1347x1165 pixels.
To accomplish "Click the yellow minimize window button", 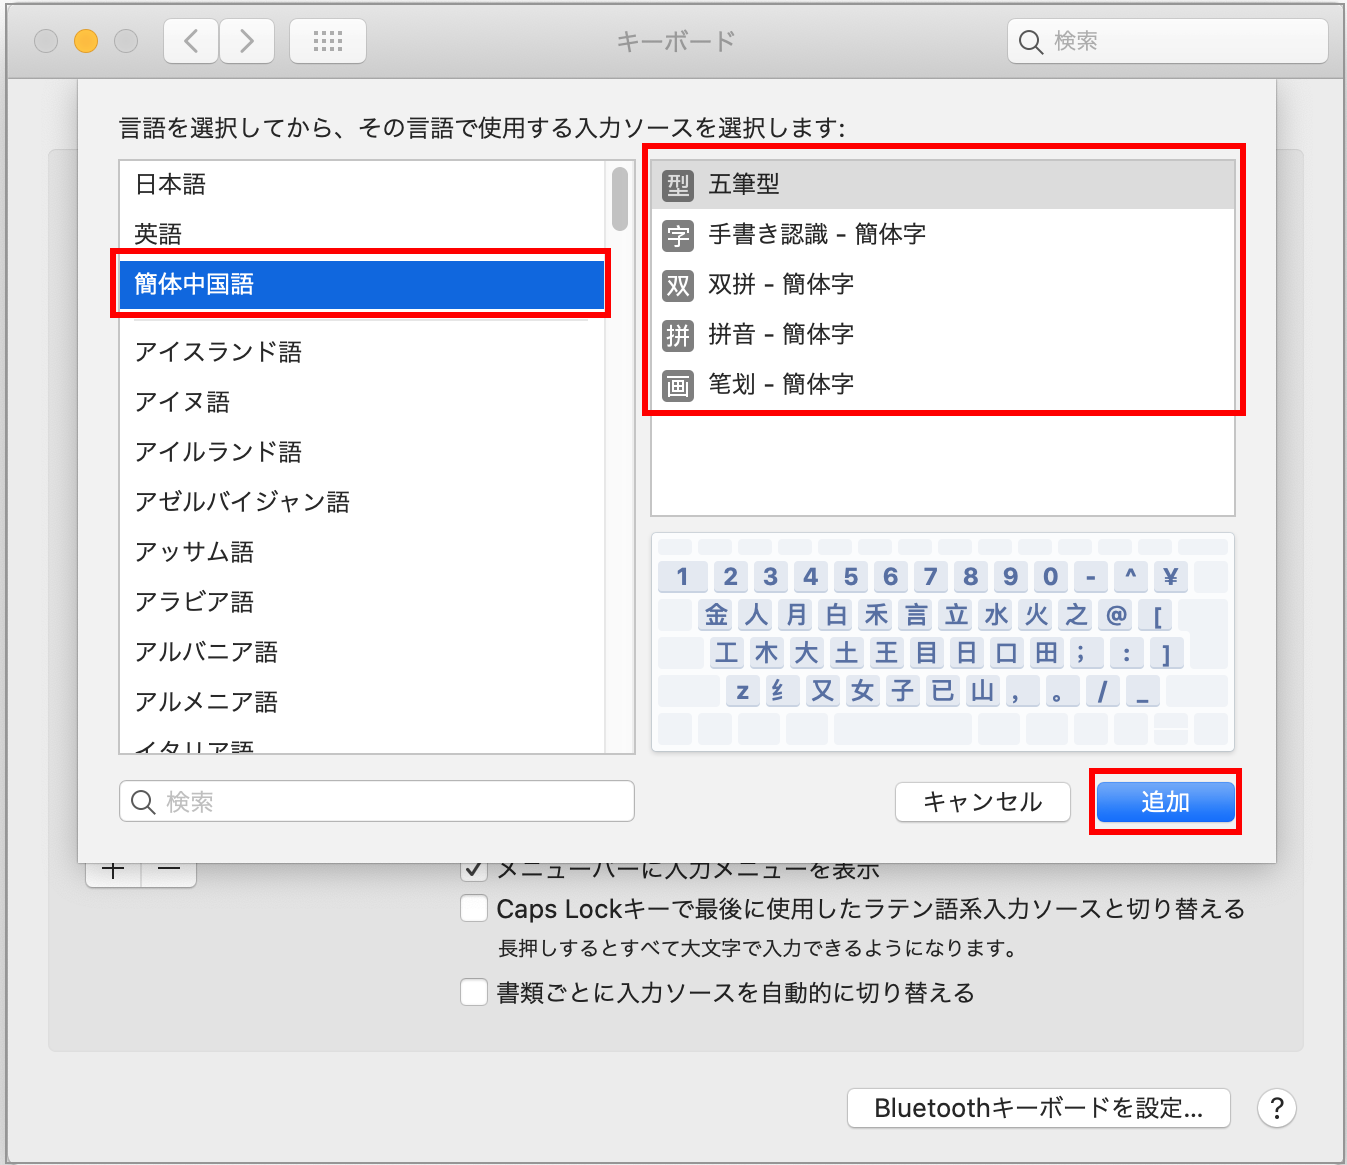I will click(86, 41).
